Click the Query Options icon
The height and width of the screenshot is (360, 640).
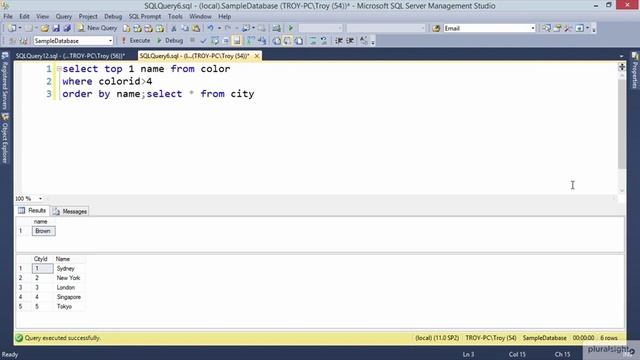tap(226, 41)
